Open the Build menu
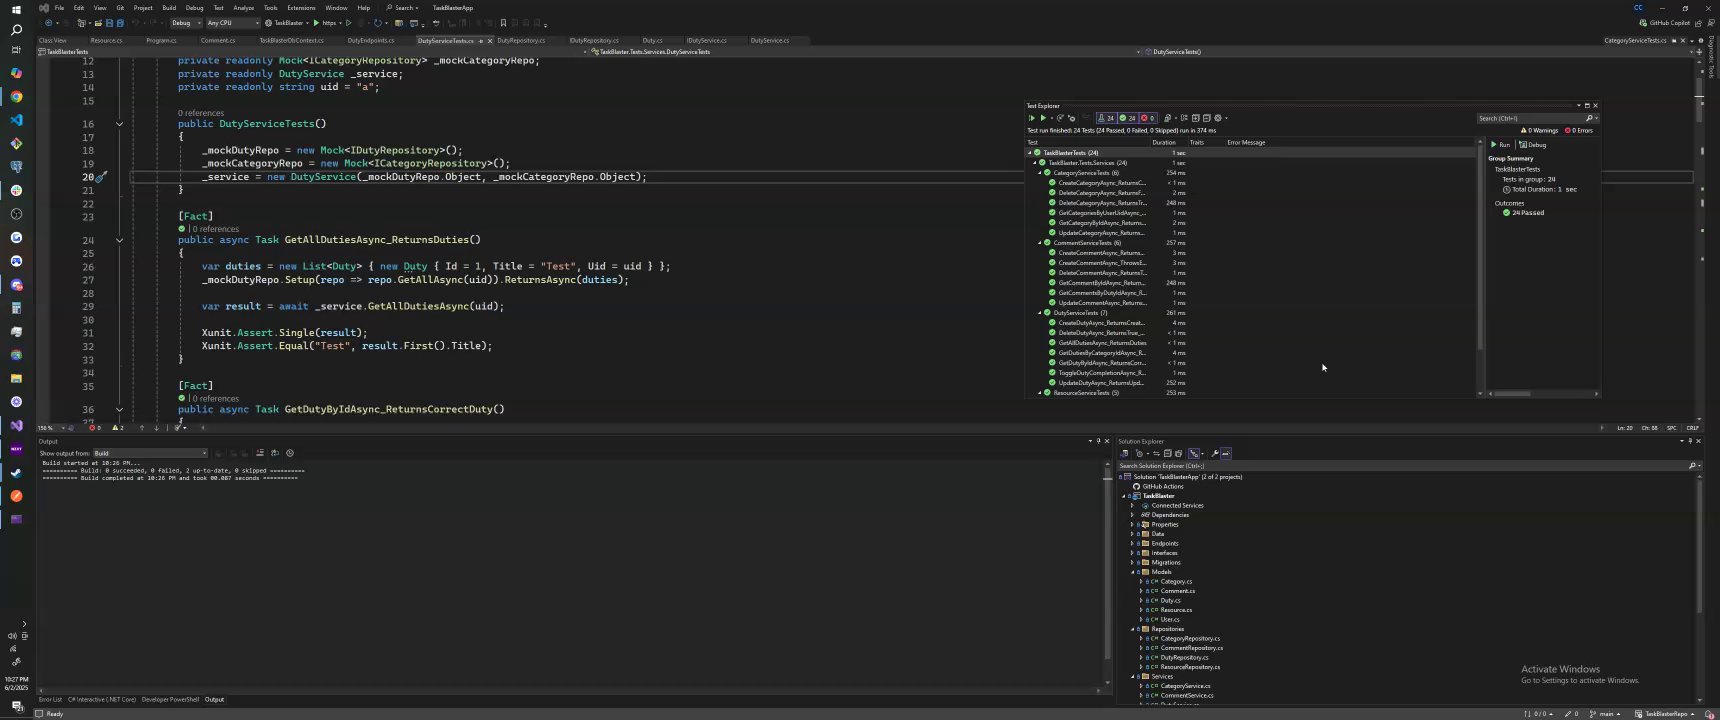The image size is (1720, 720). [169, 8]
